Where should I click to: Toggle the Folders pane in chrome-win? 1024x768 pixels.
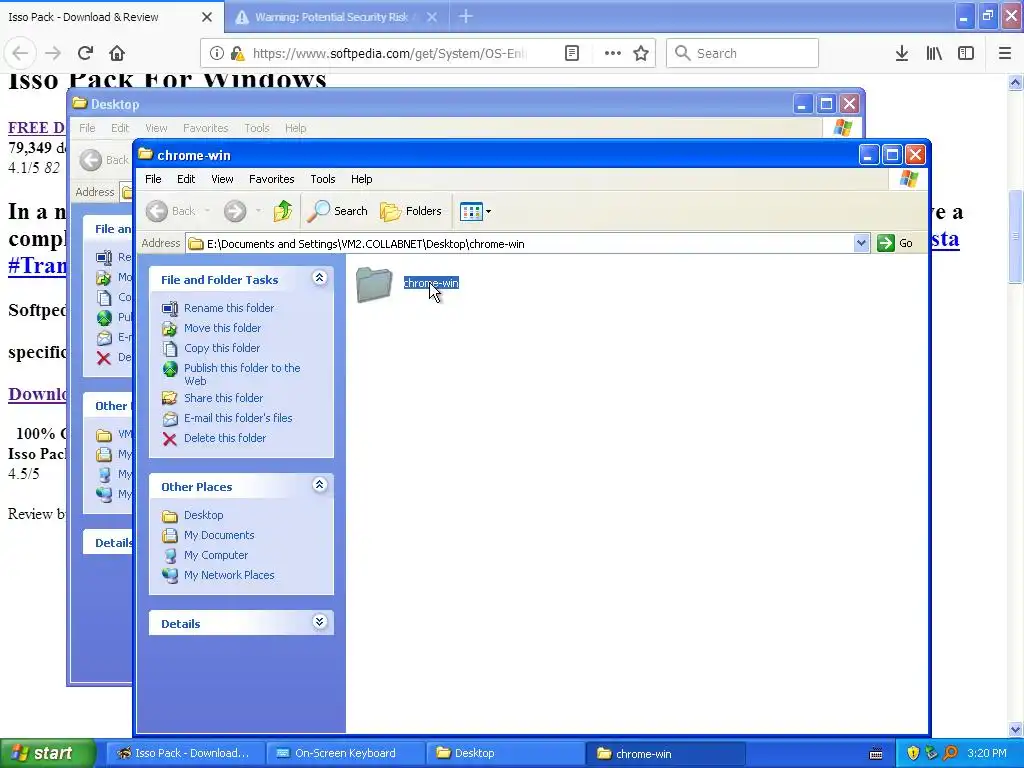(411, 211)
